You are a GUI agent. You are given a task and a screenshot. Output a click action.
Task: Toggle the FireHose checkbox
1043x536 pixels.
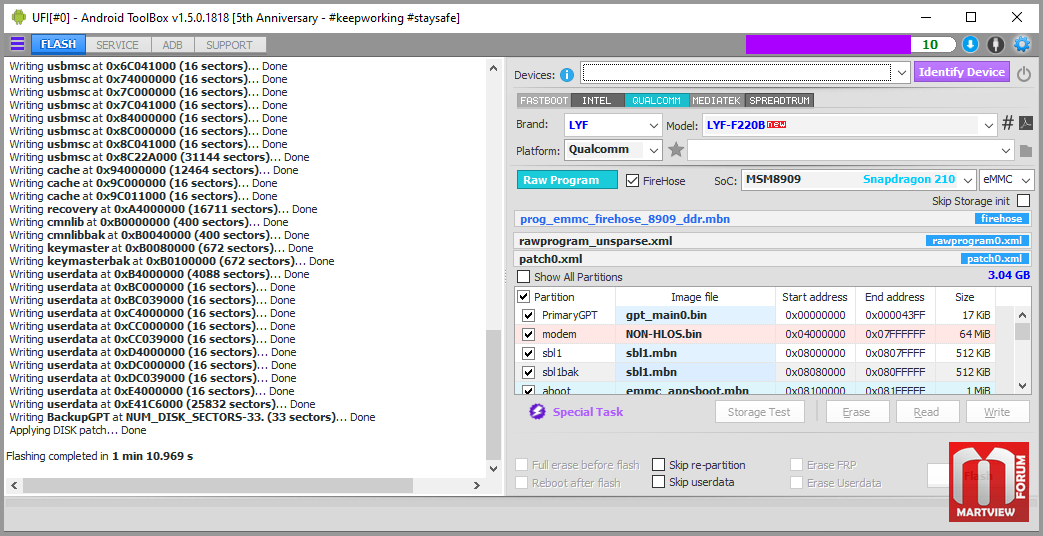point(632,180)
